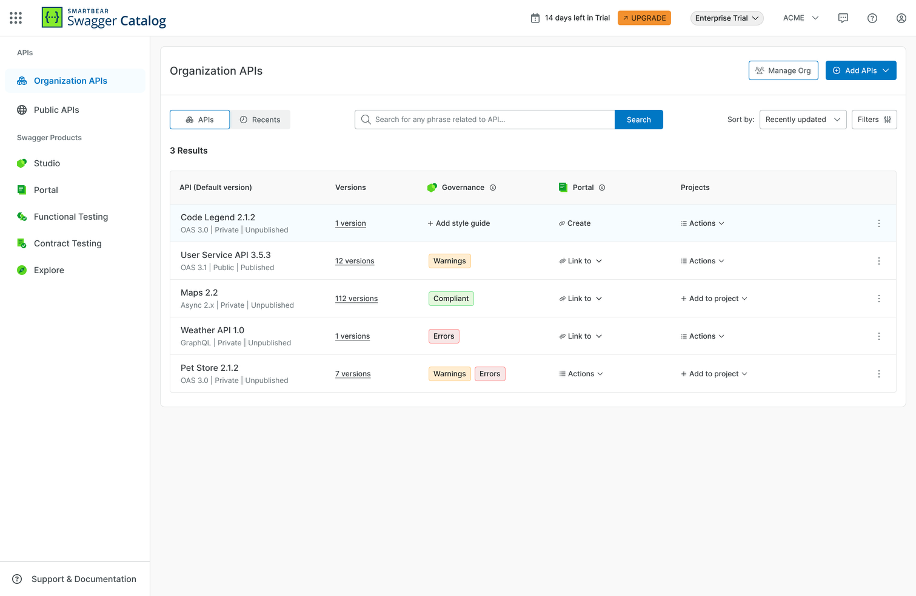Click the Portal info icon
Viewport: 916px width, 596px height.
coord(602,188)
